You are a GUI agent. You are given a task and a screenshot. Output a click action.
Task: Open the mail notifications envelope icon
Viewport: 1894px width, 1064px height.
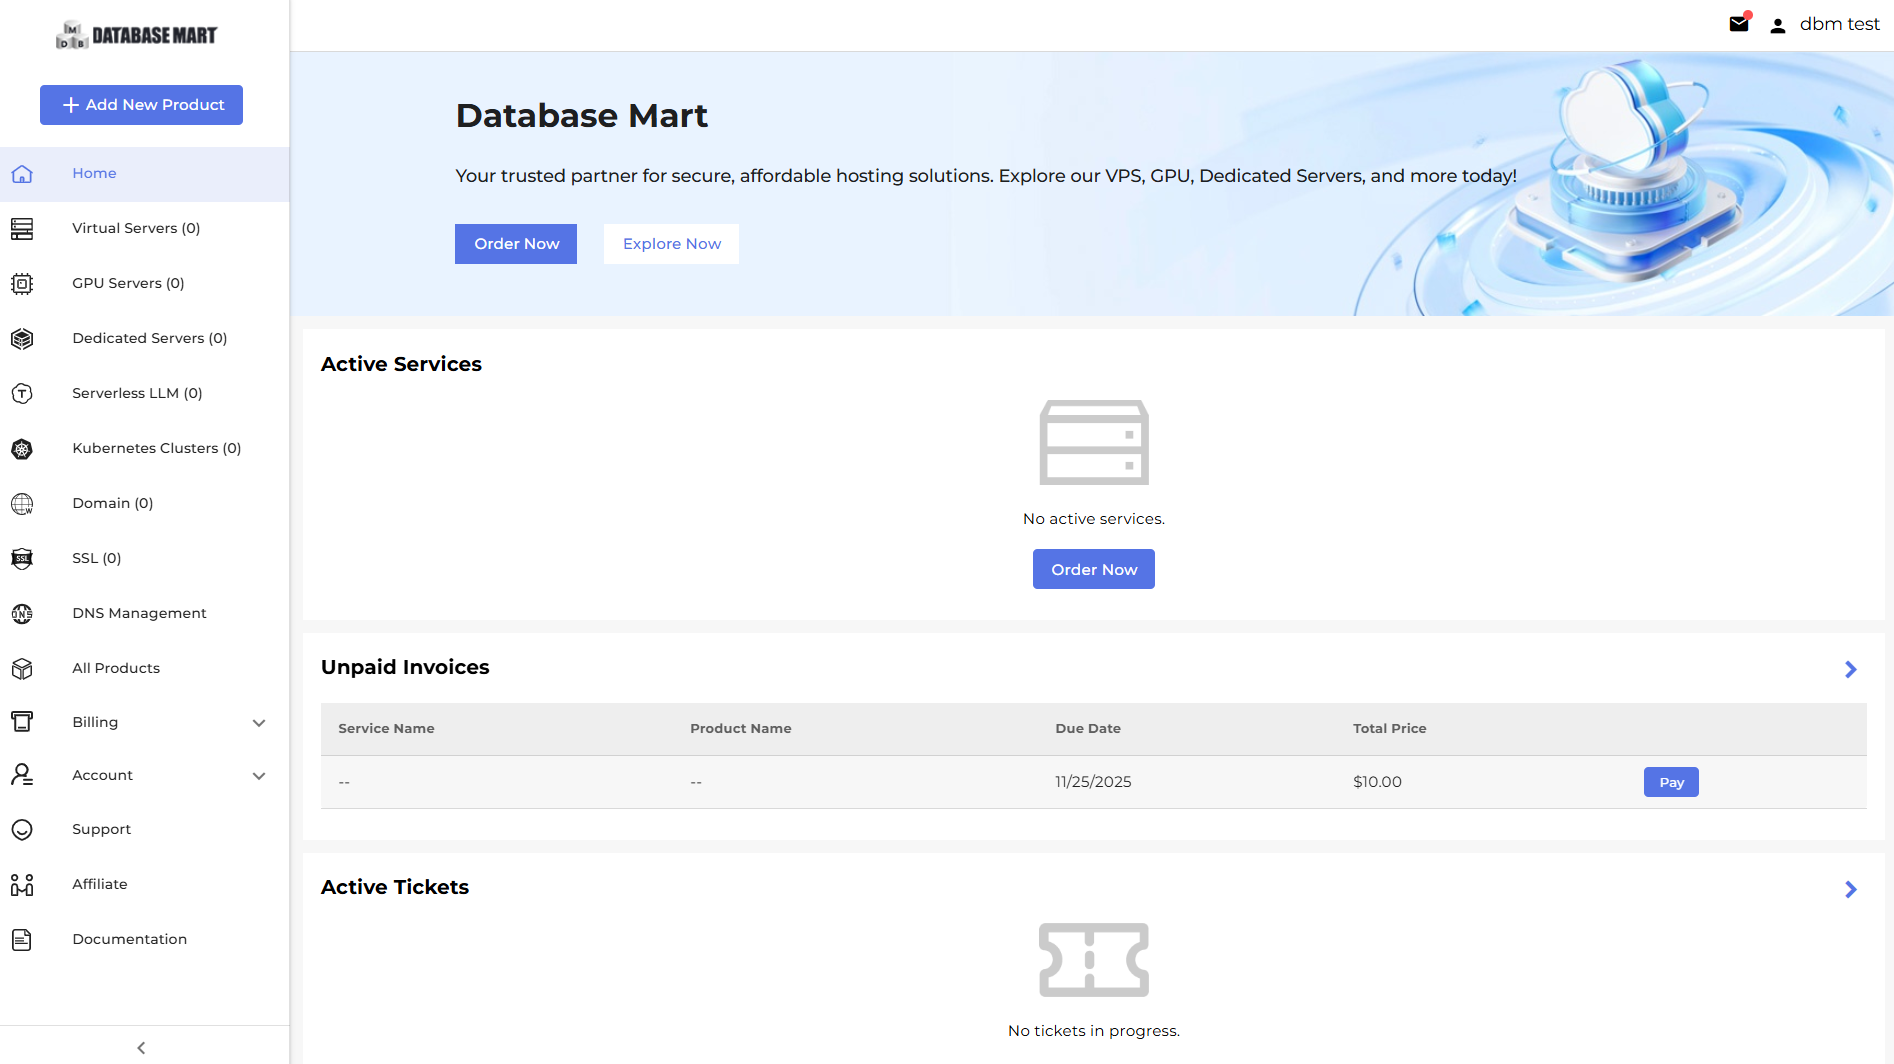(1739, 24)
